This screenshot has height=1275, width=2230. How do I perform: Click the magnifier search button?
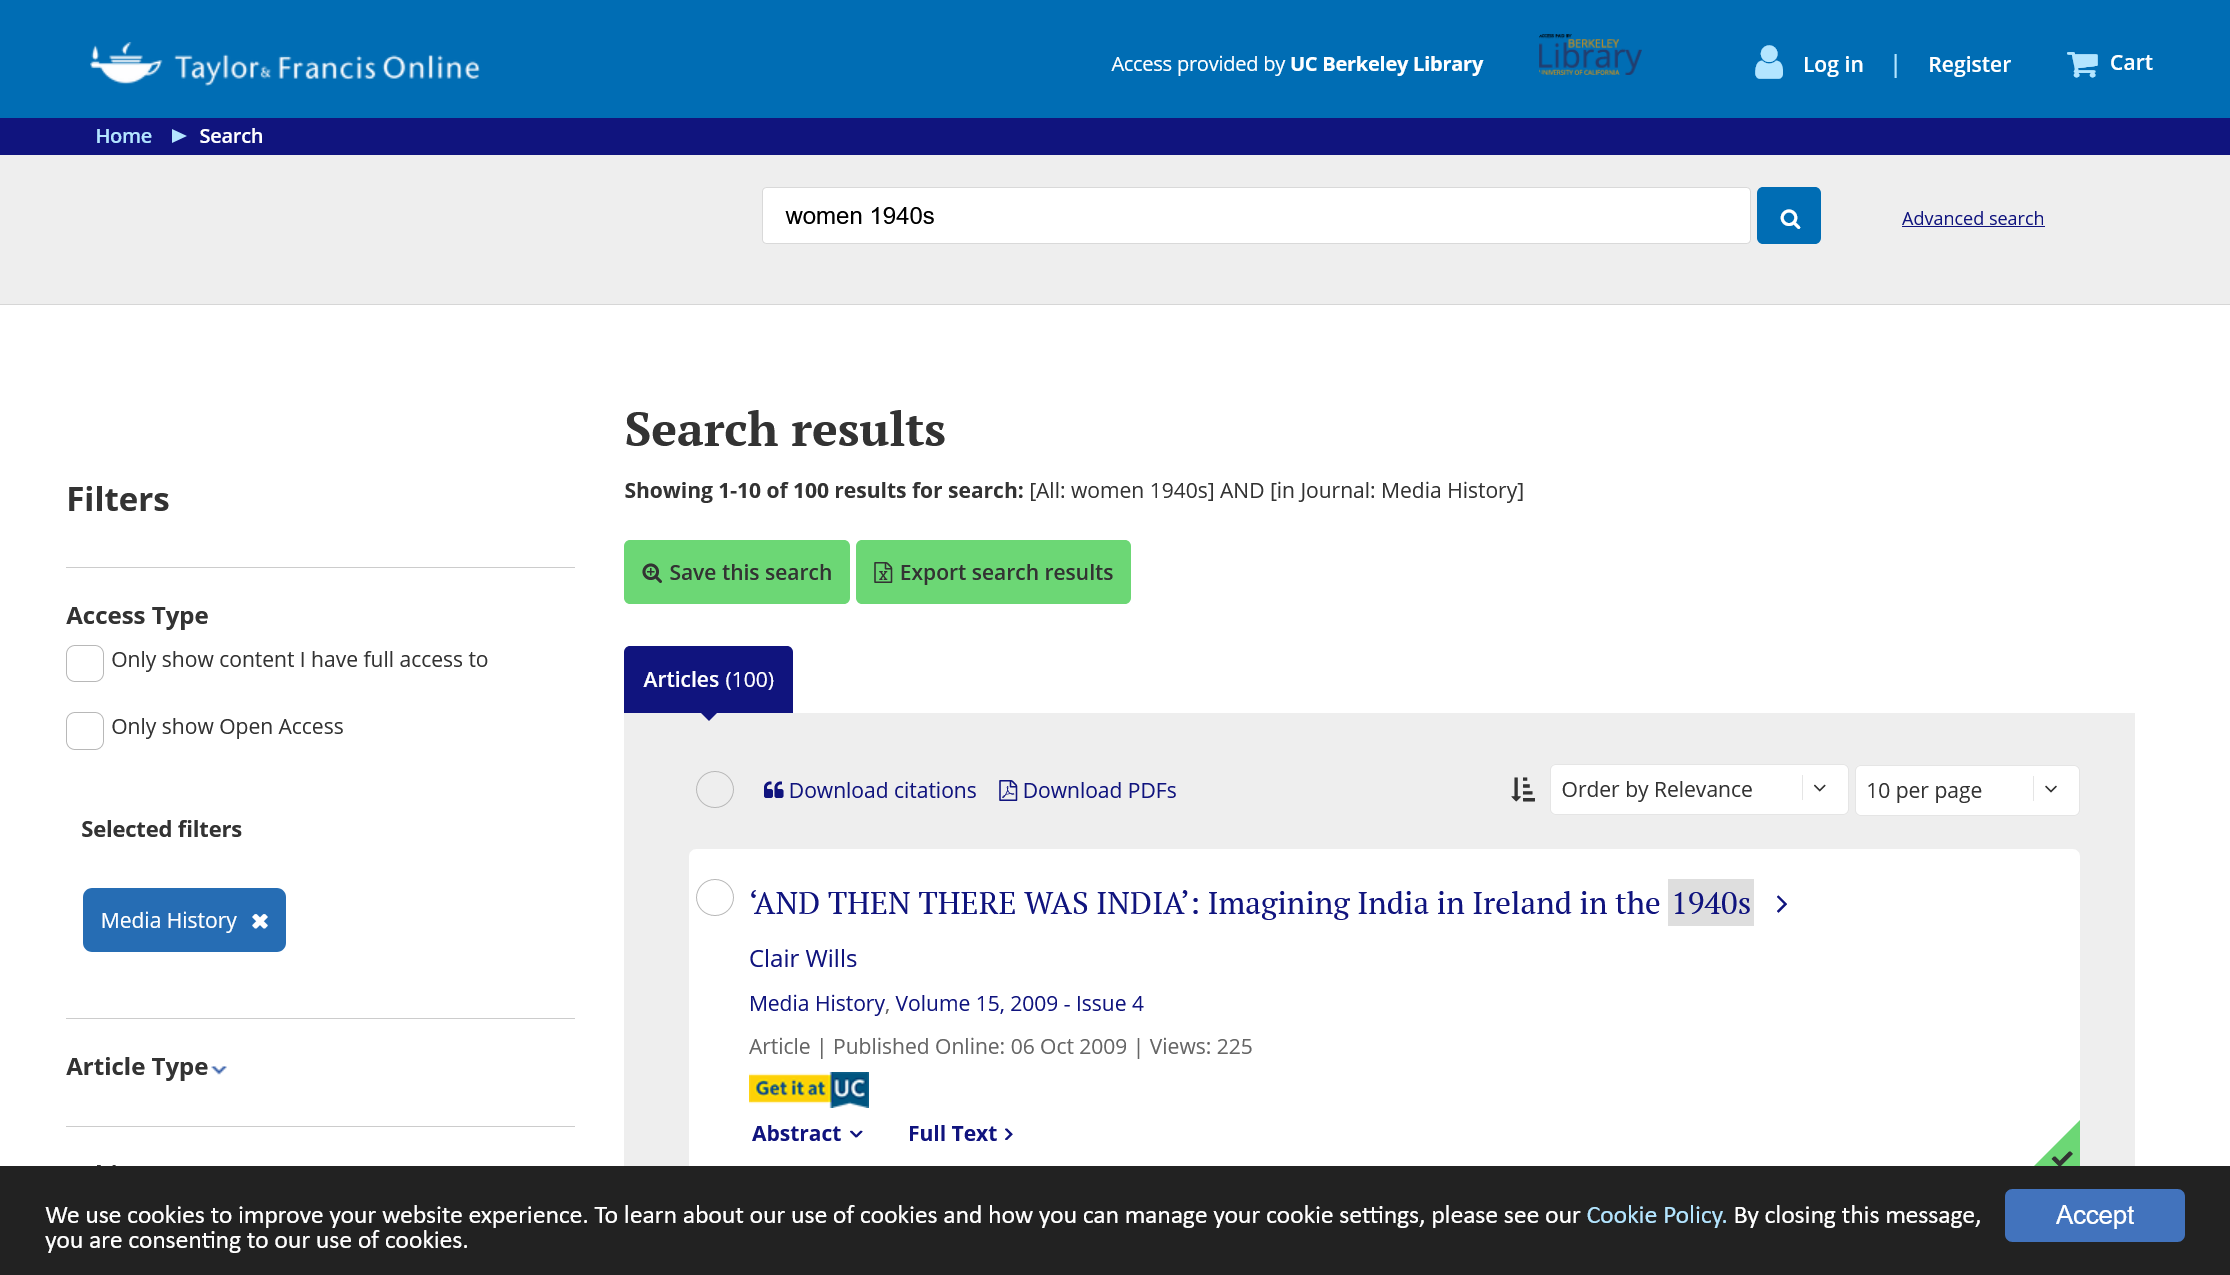1788,216
